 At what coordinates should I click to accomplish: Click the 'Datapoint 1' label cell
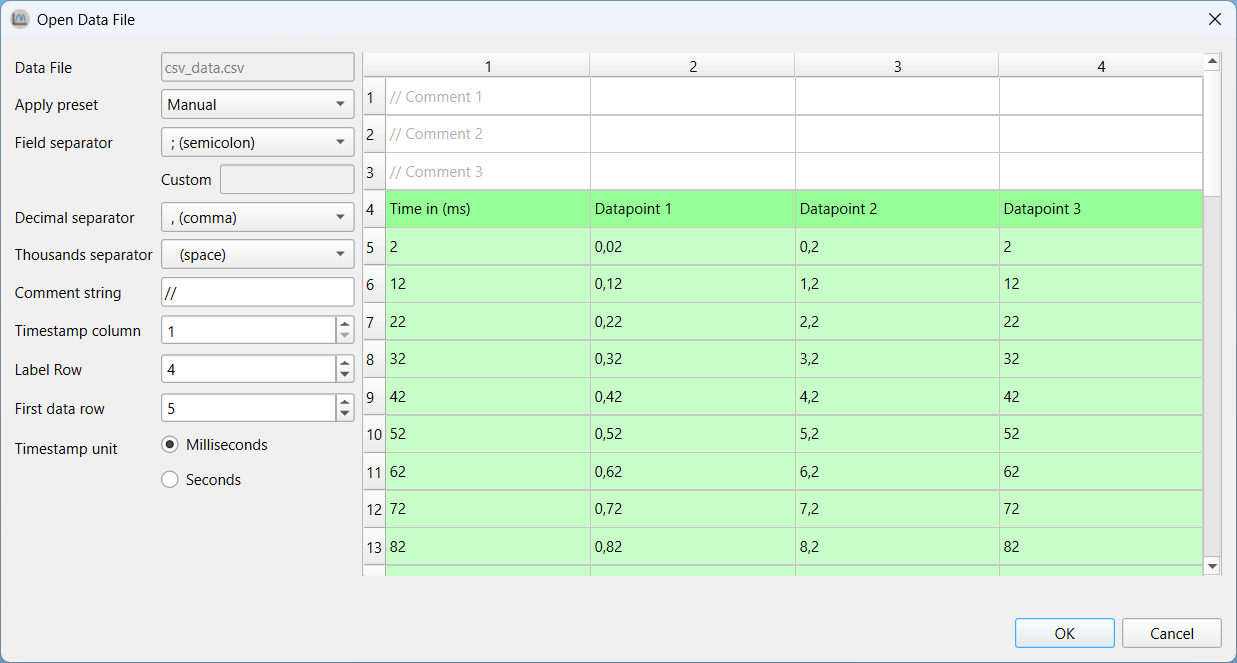coord(693,209)
